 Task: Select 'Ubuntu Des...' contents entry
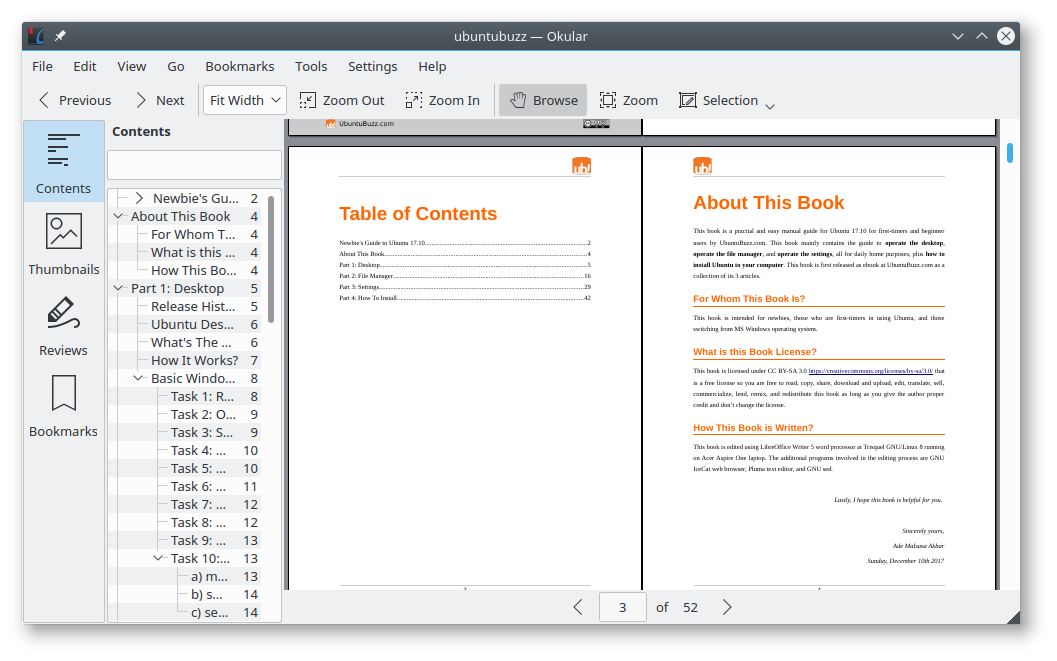pos(192,325)
